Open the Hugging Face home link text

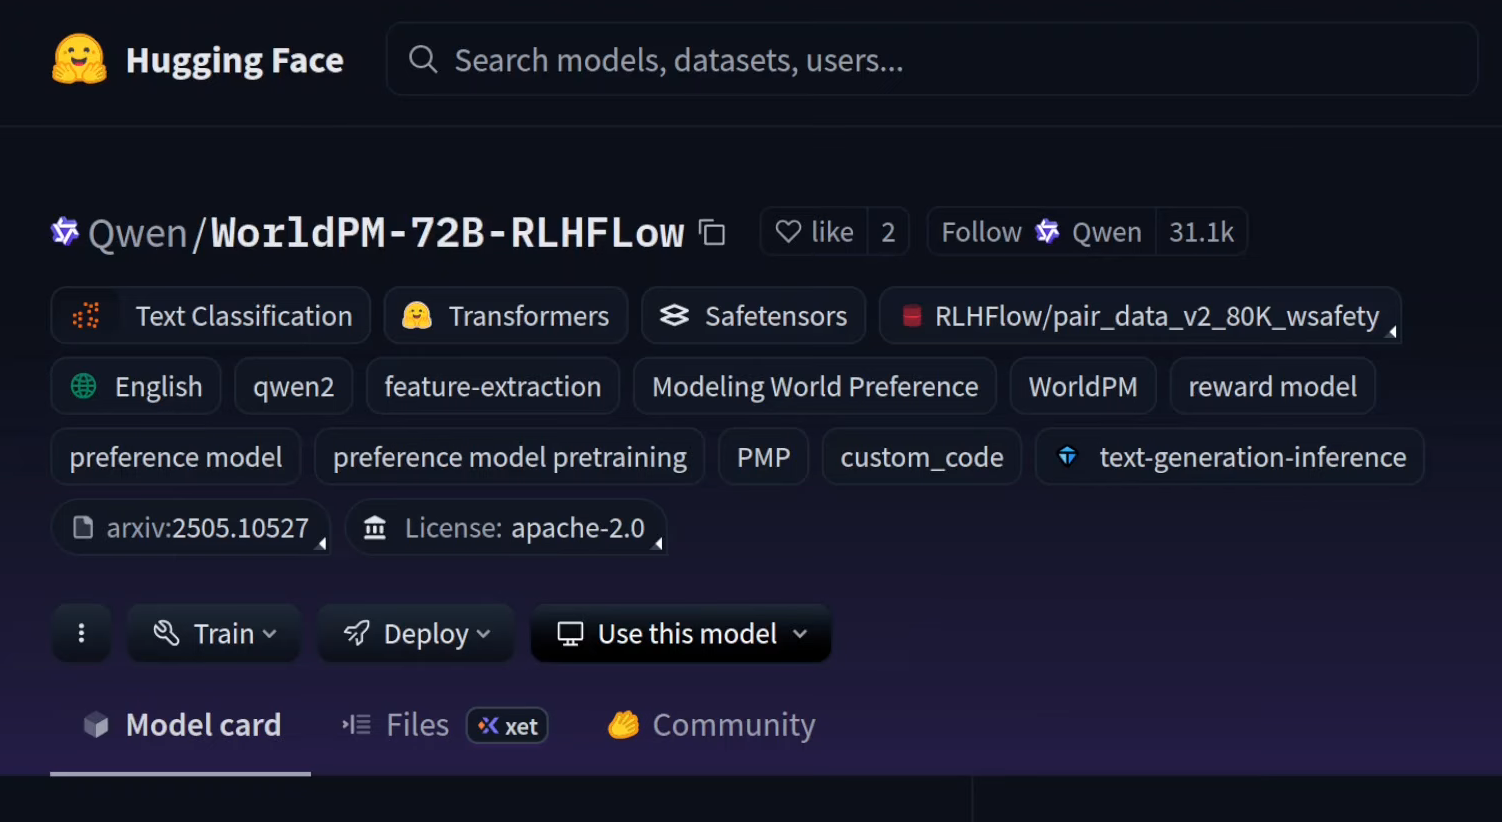pos(234,61)
